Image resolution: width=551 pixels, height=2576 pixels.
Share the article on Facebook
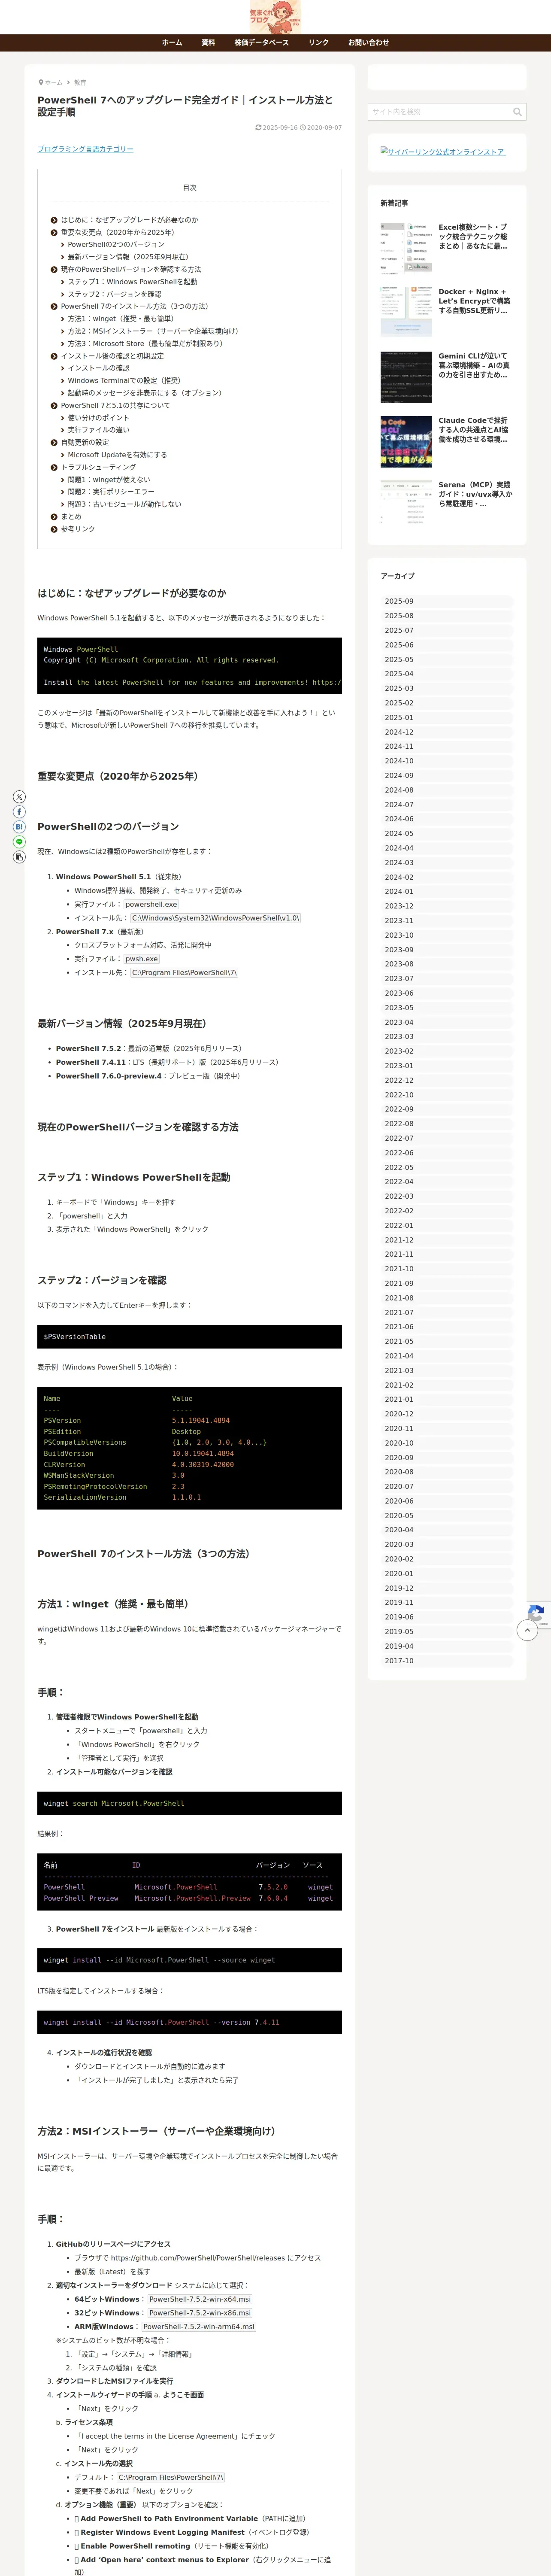pos(19,812)
